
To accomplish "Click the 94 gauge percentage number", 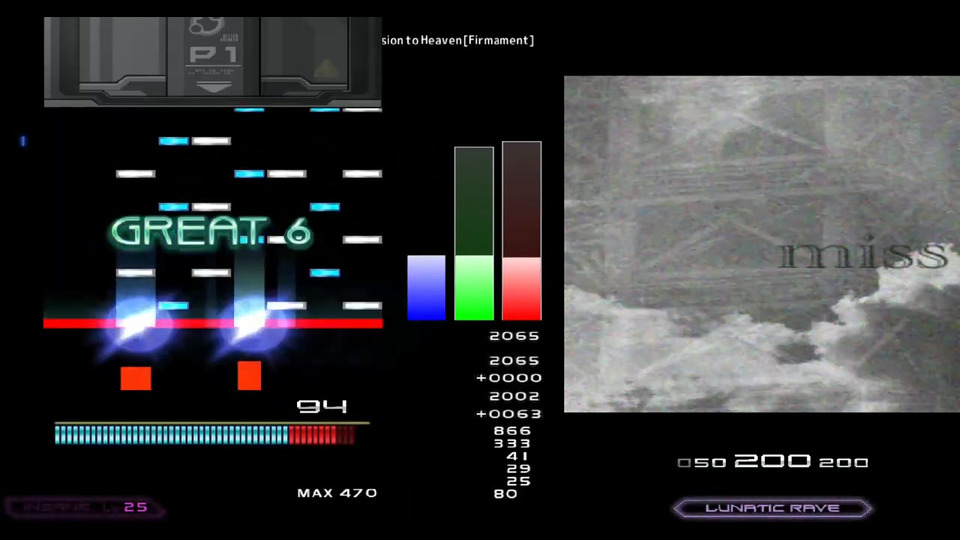I will 321,406.
